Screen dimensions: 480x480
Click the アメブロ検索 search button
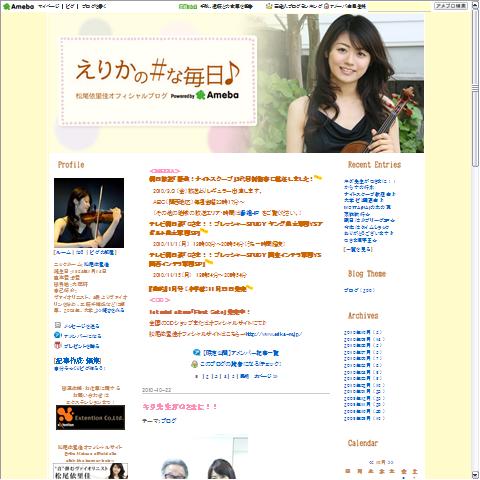(451, 6)
